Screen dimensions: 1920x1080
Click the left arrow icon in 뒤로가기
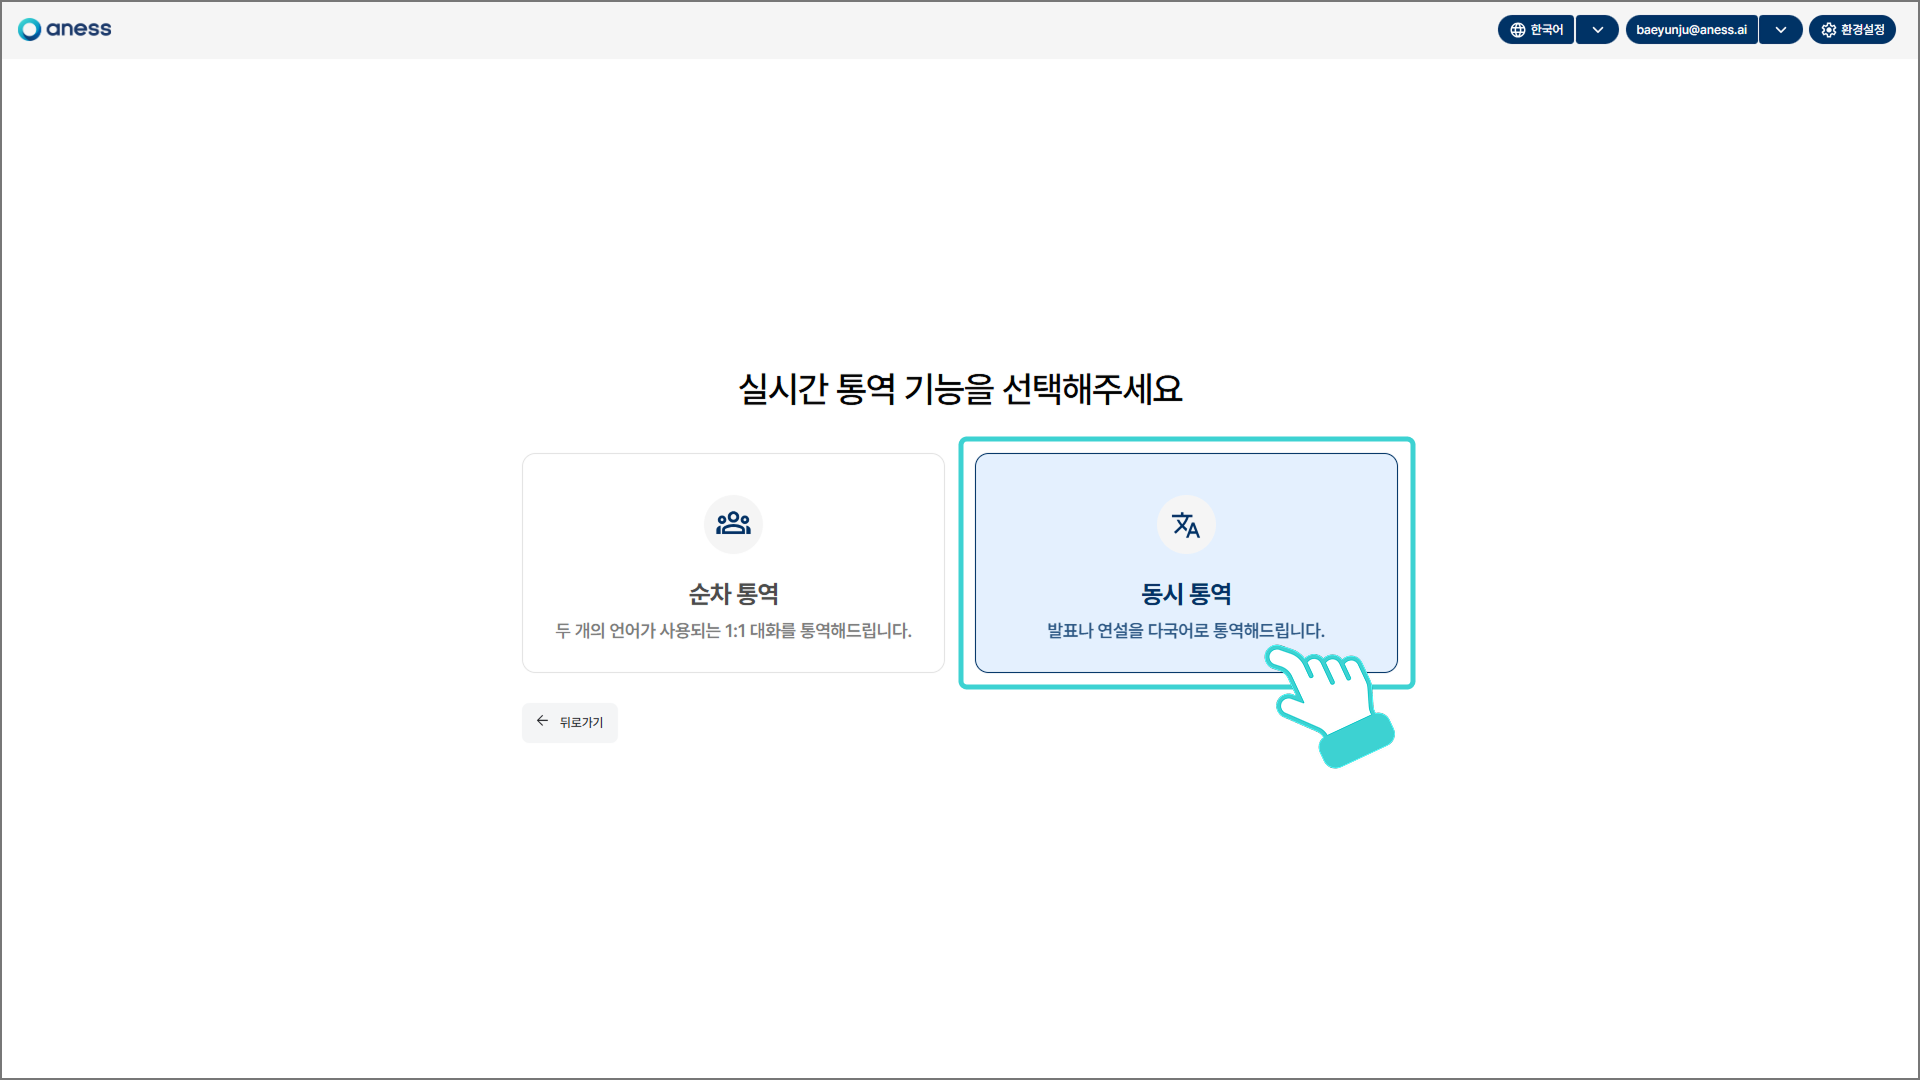[x=542, y=721]
